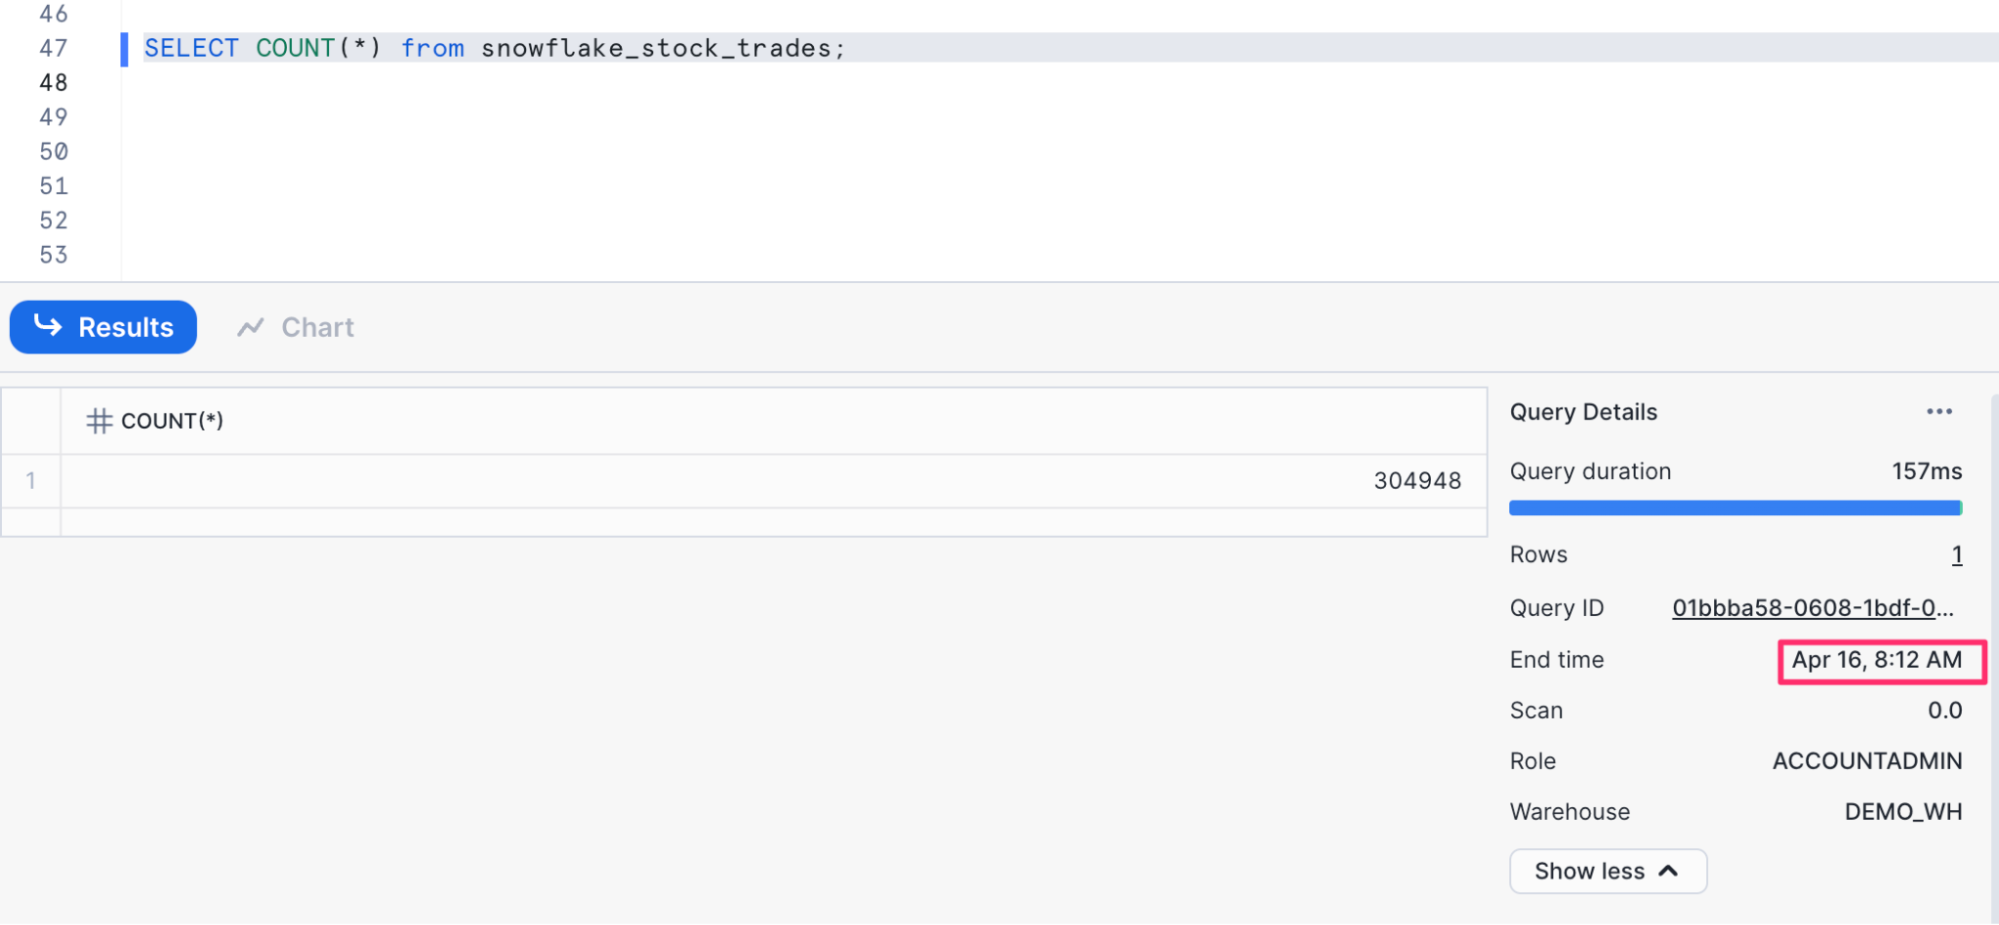Click the Chart line icon

250,327
